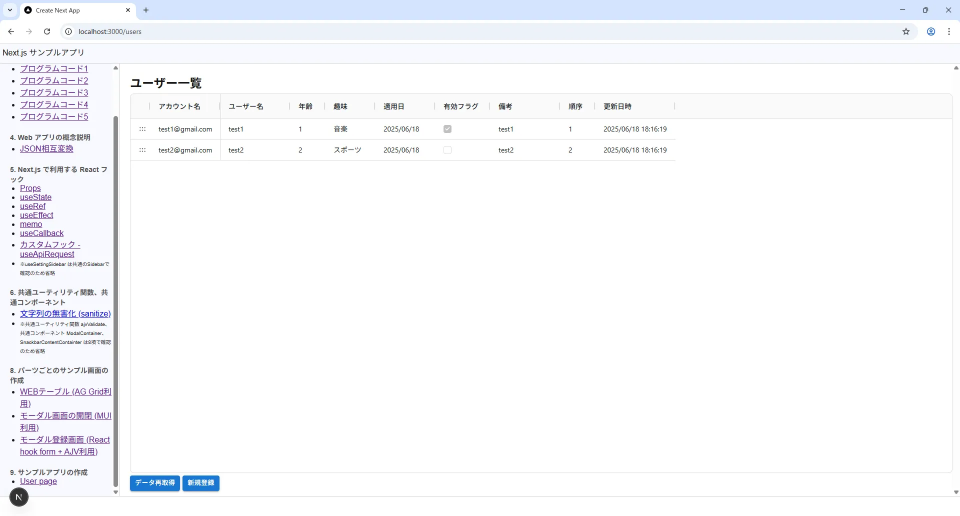Select the test1@gmail.com account cell

point(185,129)
